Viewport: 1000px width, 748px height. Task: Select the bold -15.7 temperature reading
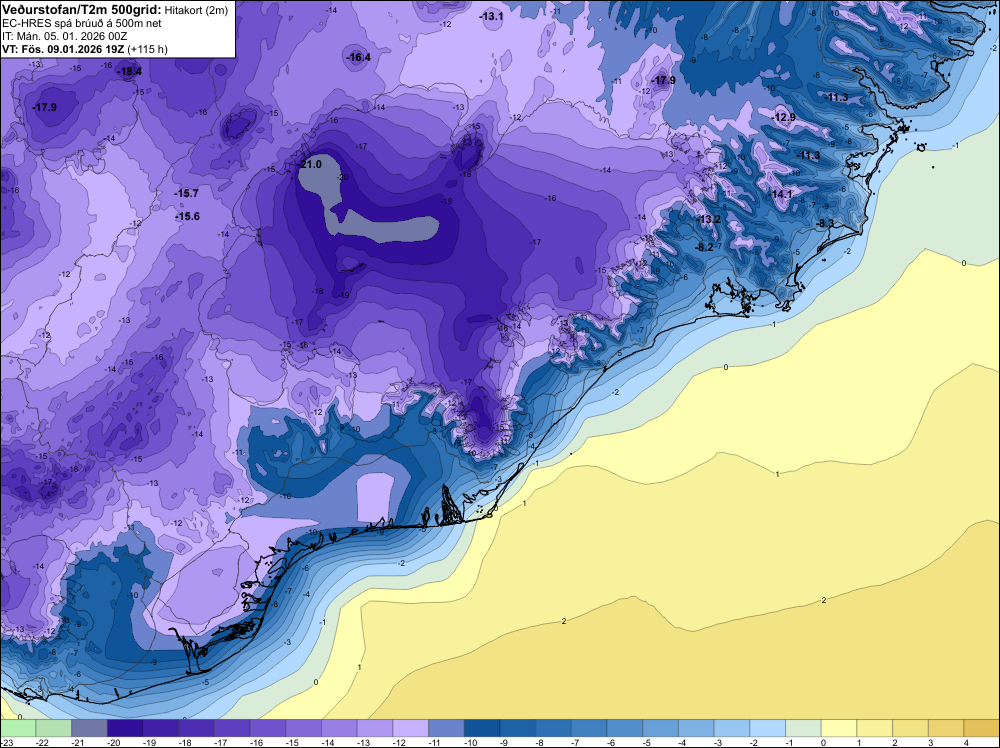click(x=187, y=193)
